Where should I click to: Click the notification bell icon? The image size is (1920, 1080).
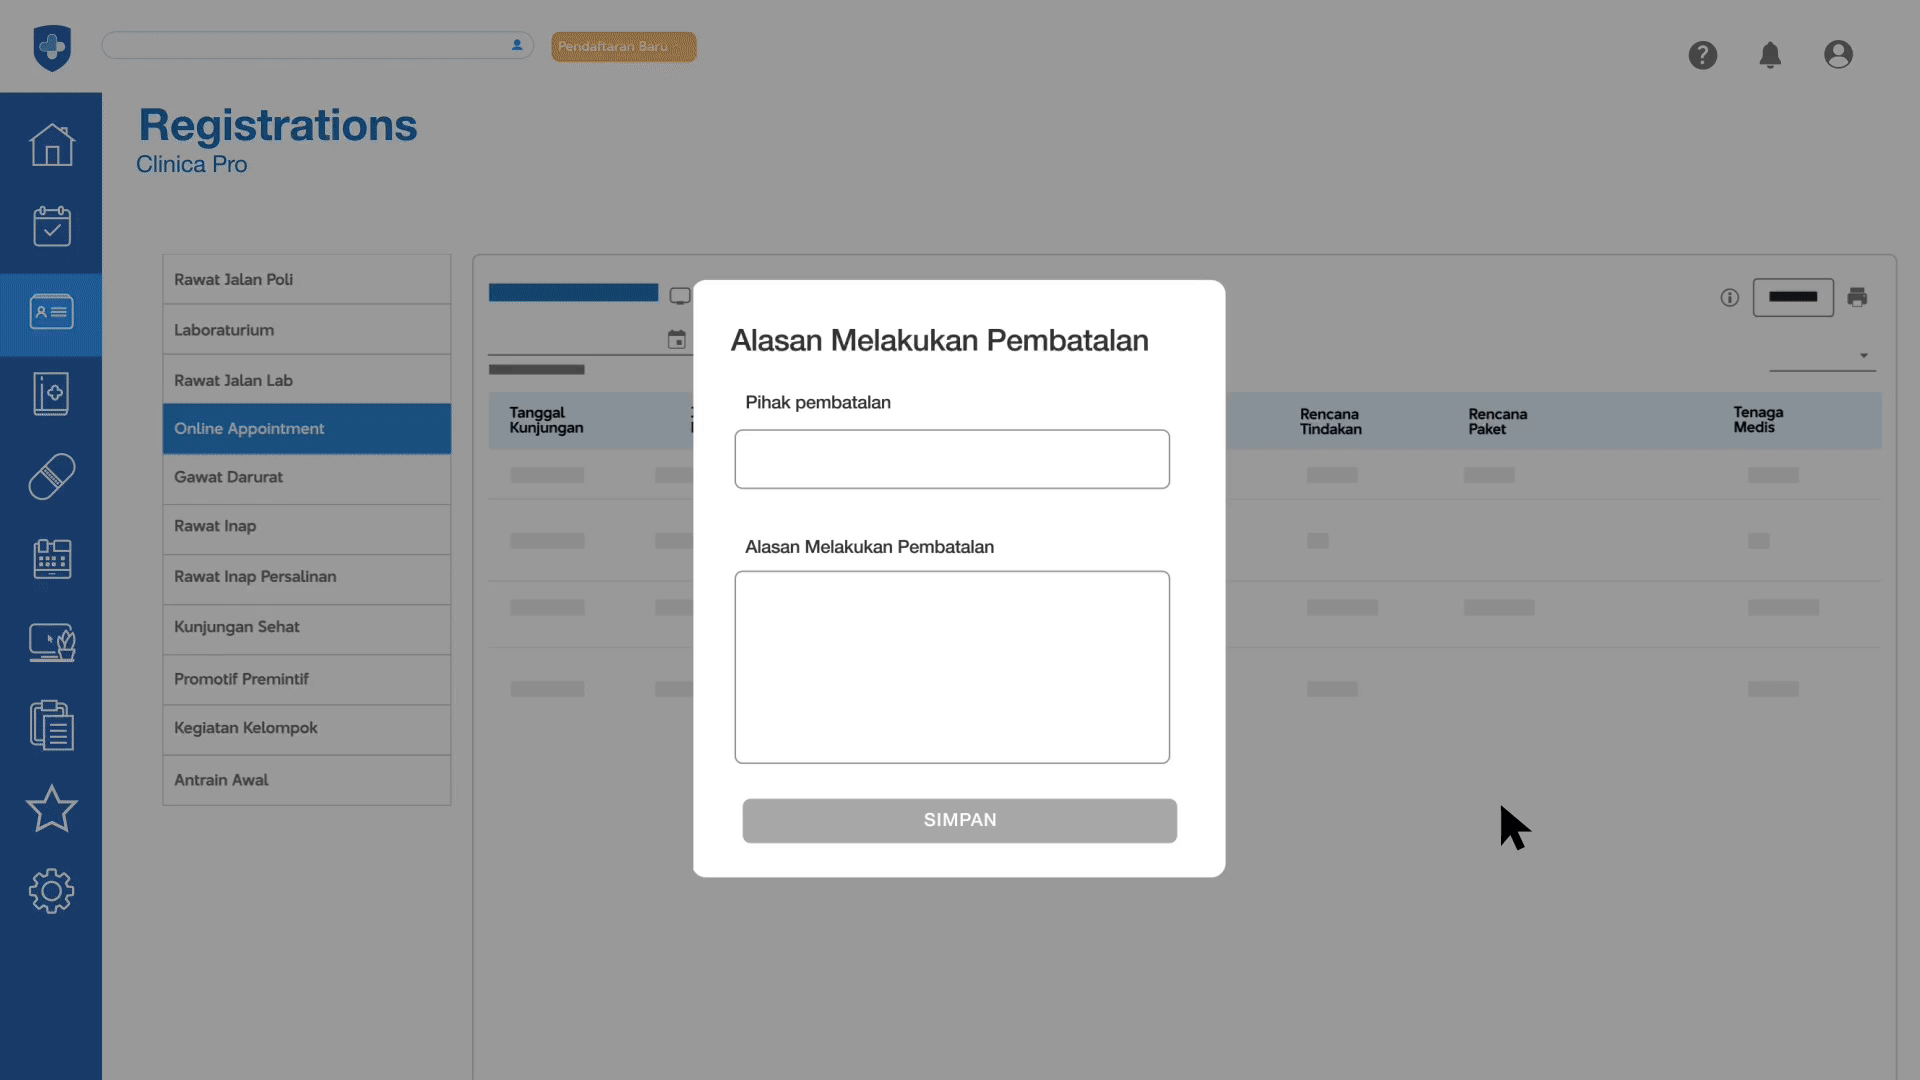(1770, 55)
